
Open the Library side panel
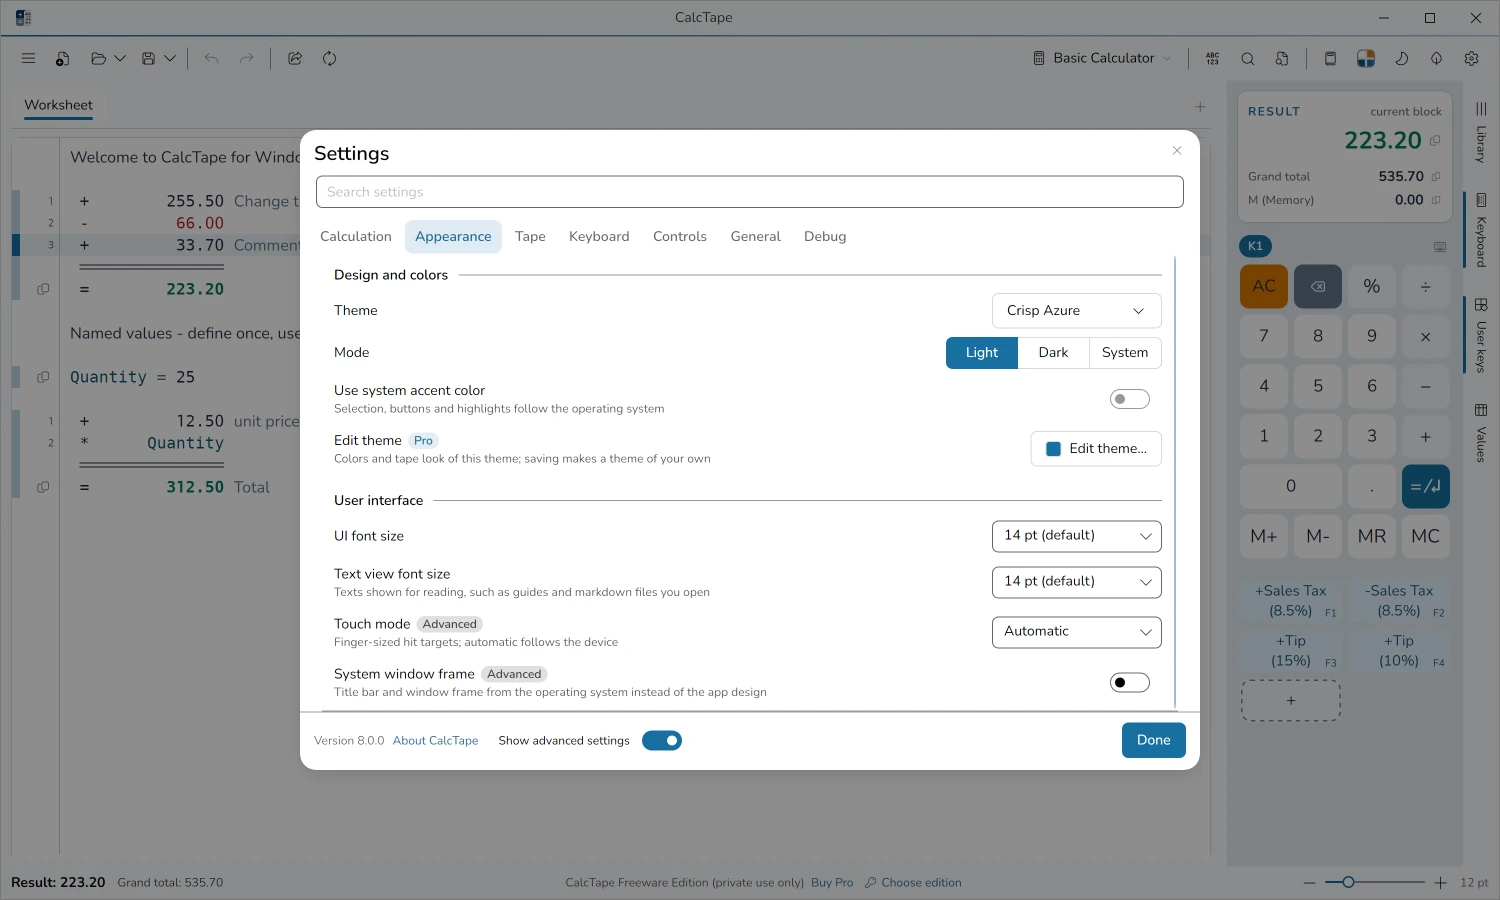(x=1481, y=131)
